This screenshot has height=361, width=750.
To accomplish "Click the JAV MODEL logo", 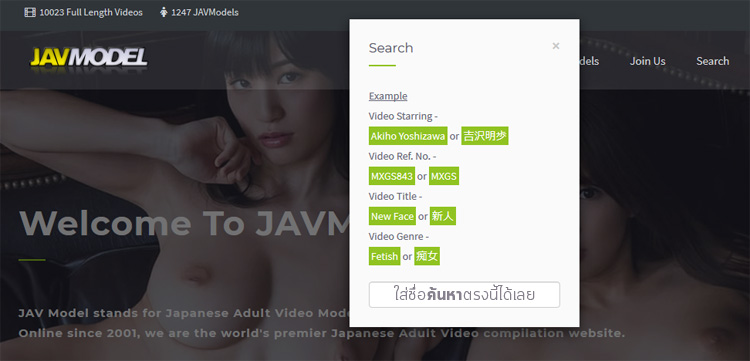I will [89, 58].
